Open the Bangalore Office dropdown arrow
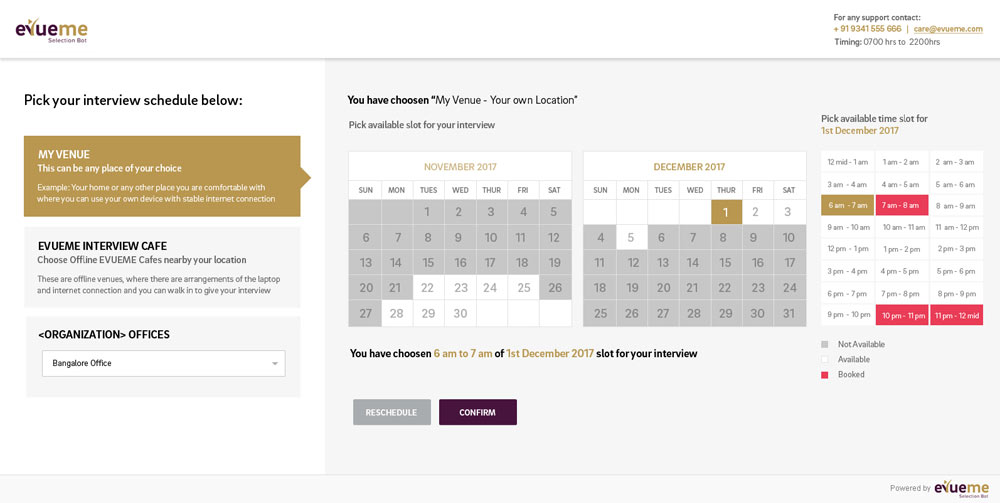Image resolution: width=1000 pixels, height=503 pixels. [x=275, y=363]
